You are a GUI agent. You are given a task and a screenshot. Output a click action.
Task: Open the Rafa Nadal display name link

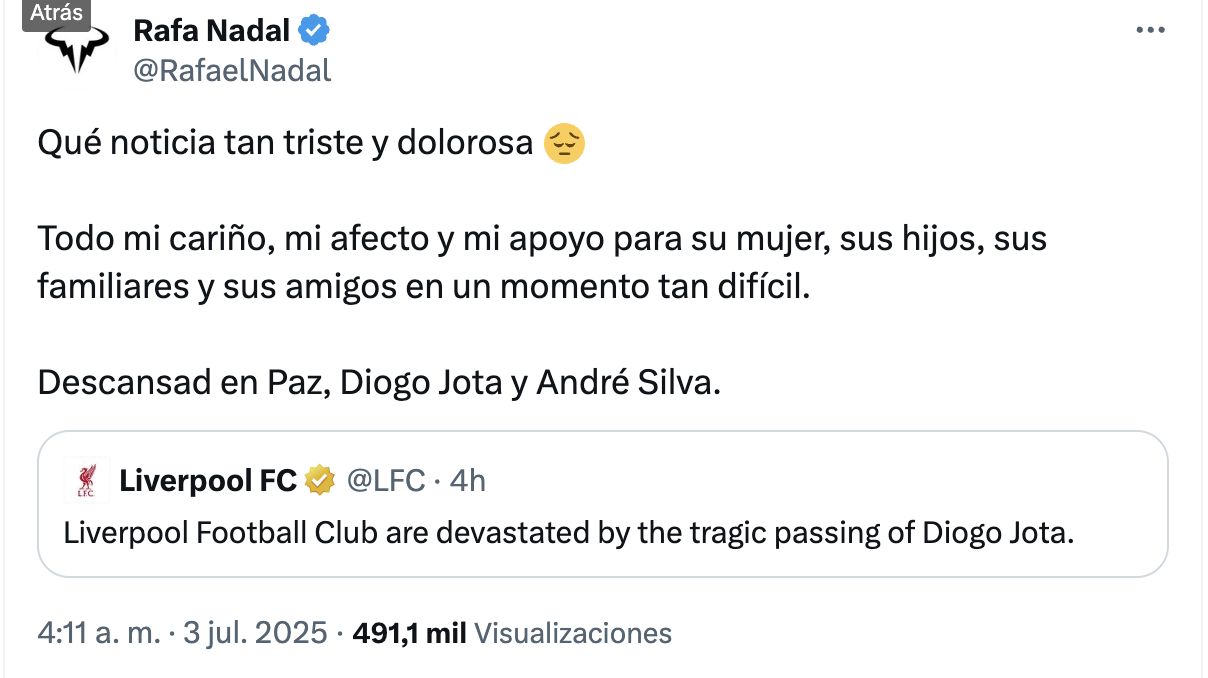pyautogui.click(x=211, y=31)
